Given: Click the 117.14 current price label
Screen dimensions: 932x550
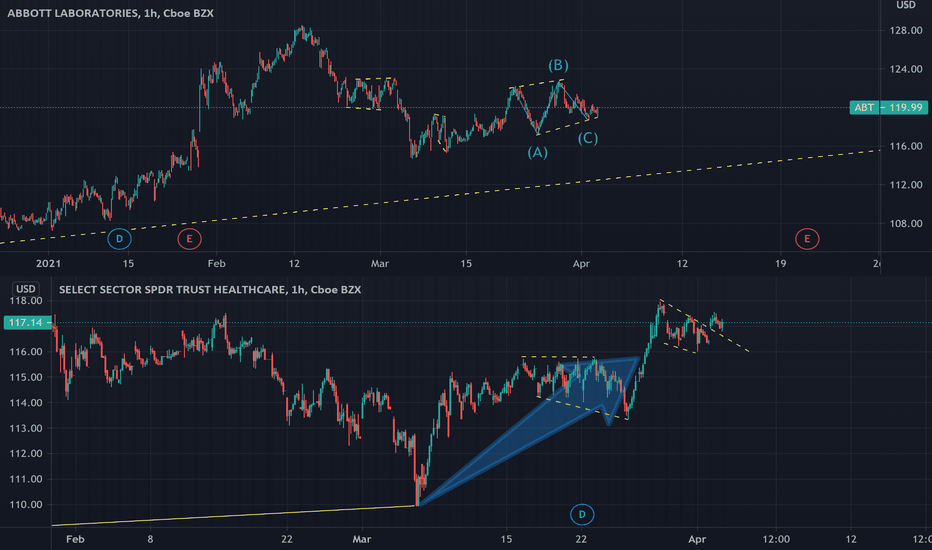Looking at the screenshot, I should [x=26, y=322].
